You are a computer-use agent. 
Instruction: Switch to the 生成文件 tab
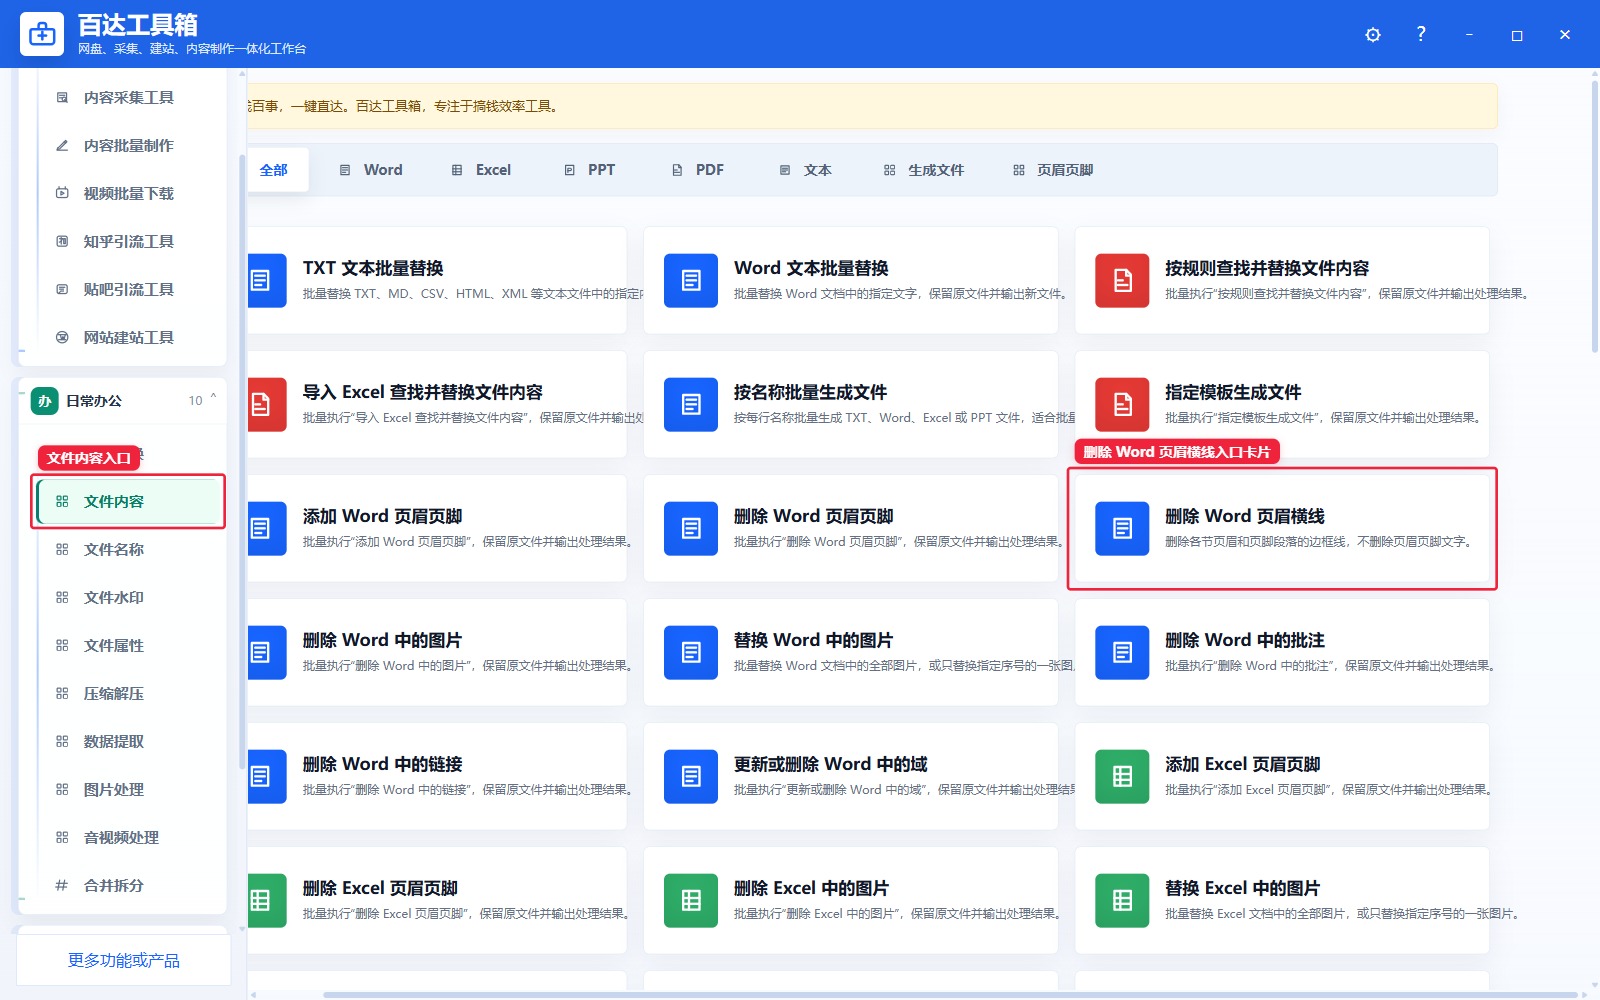pyautogui.click(x=924, y=170)
